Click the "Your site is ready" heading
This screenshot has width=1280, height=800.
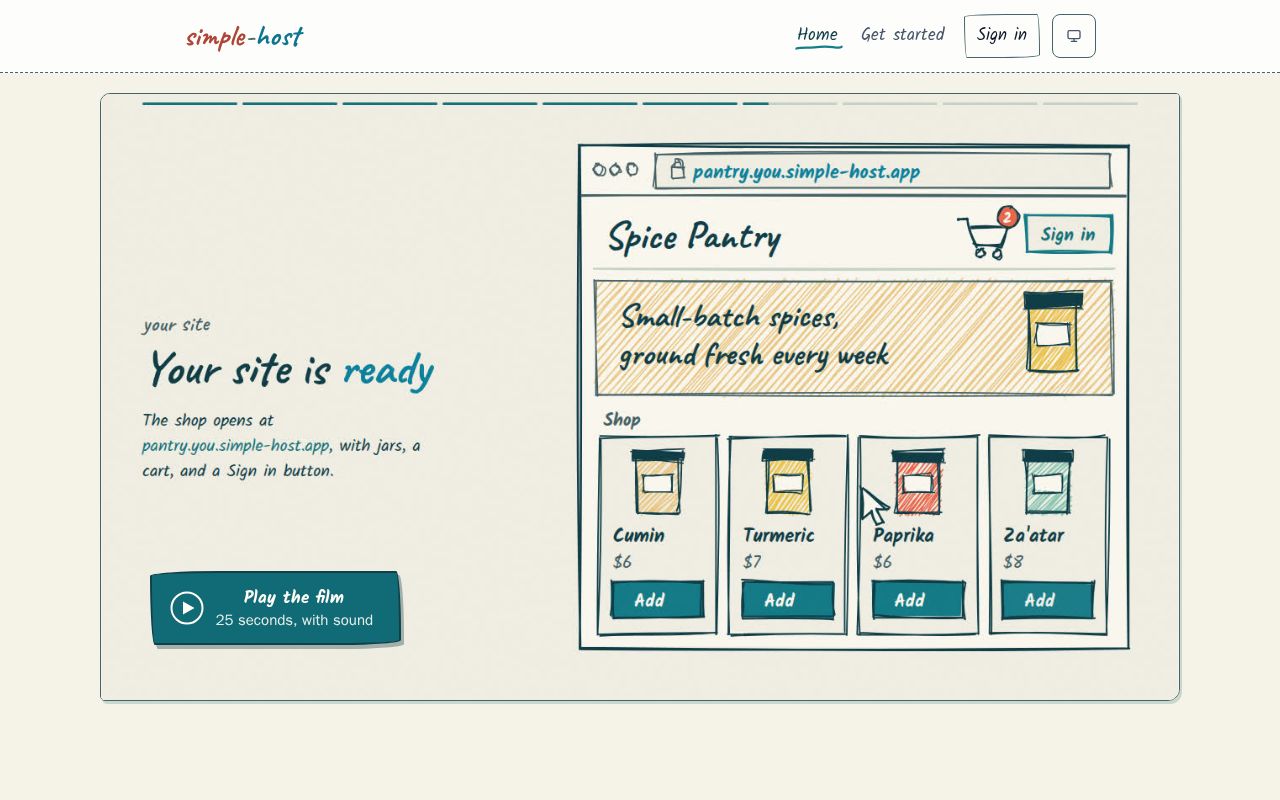click(290, 371)
